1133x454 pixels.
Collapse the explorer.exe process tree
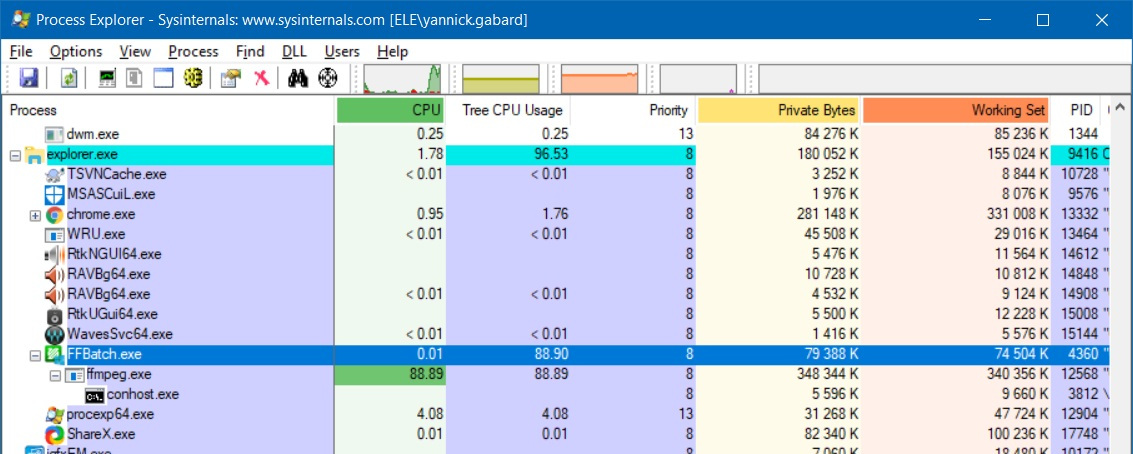[x=15, y=155]
